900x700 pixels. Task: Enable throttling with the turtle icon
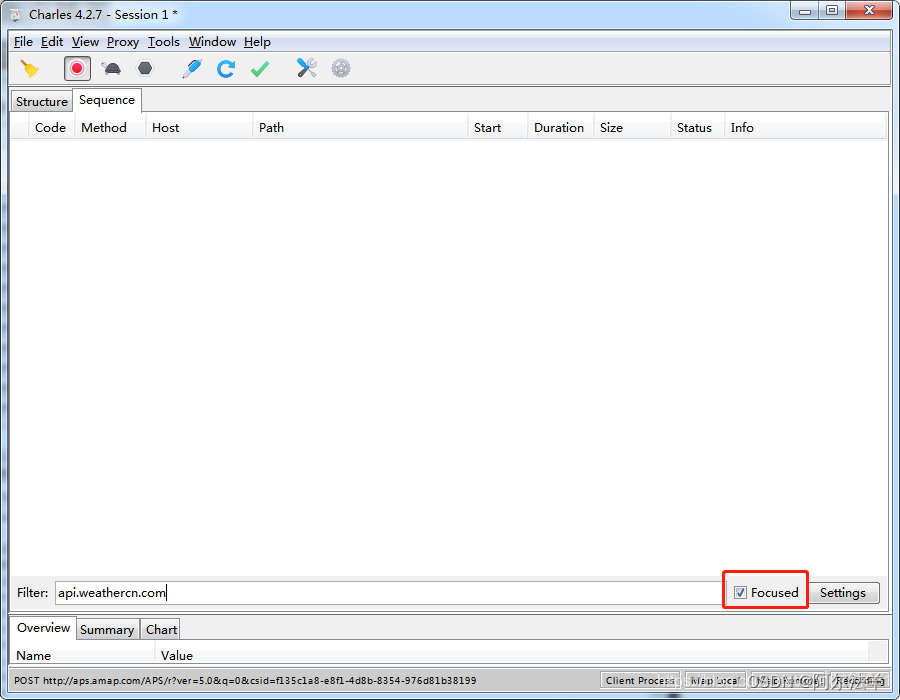click(111, 69)
